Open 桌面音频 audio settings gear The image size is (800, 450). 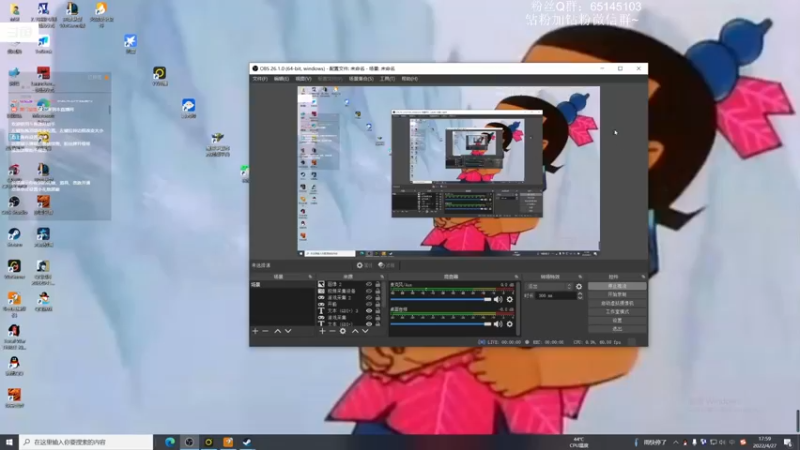[x=510, y=324]
